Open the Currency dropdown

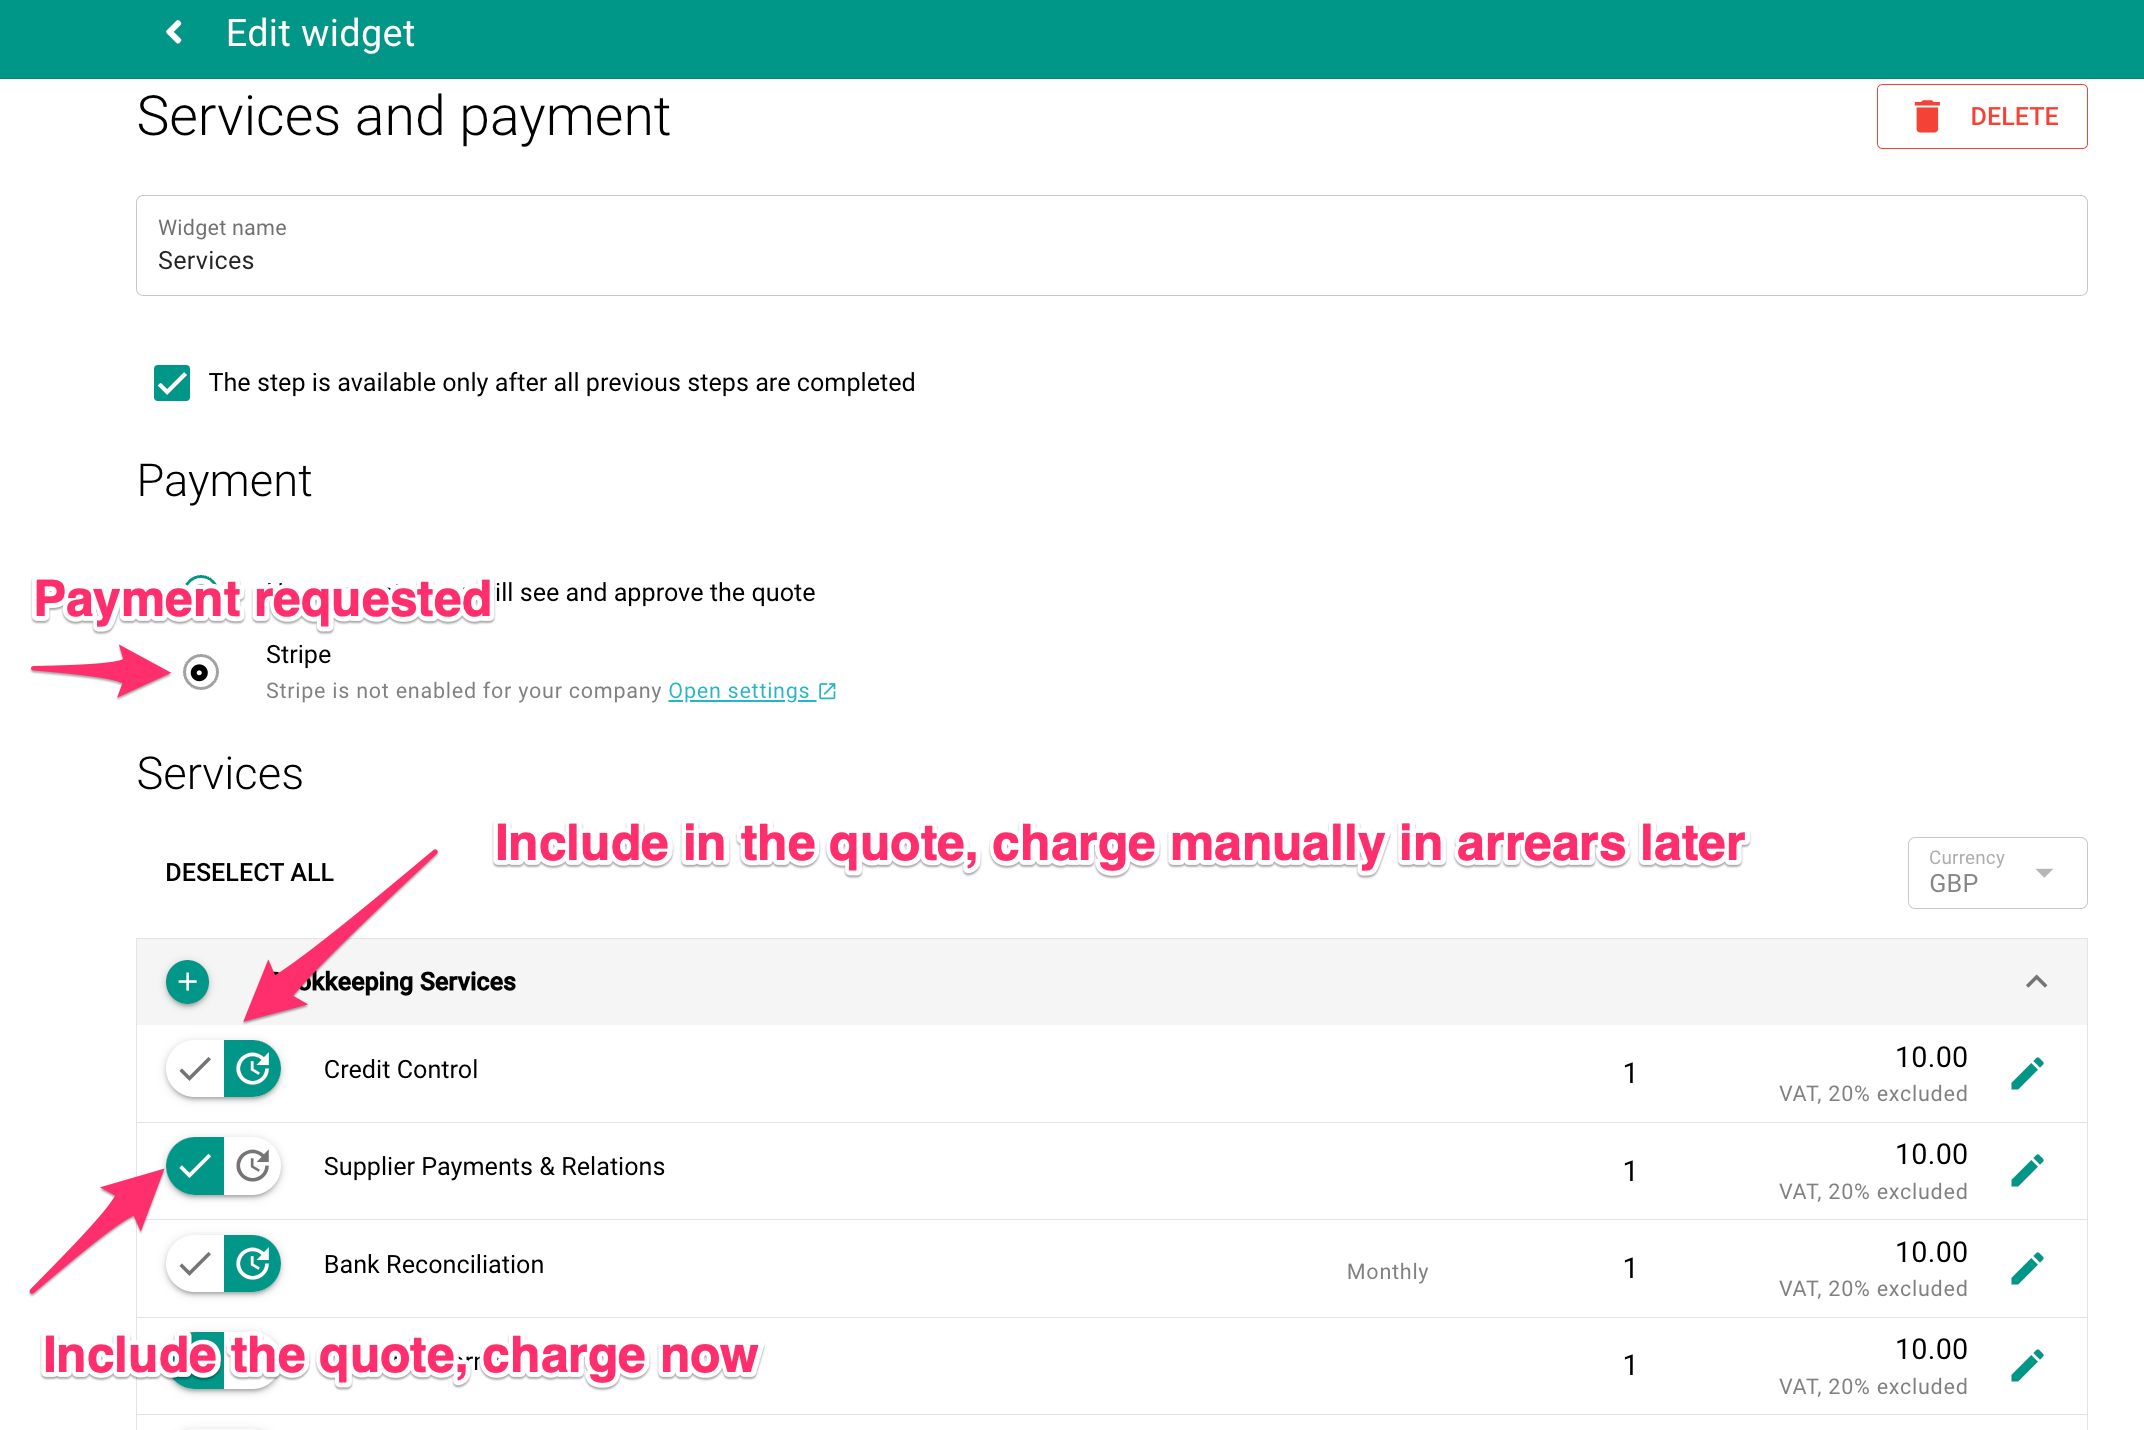pyautogui.click(x=1996, y=872)
